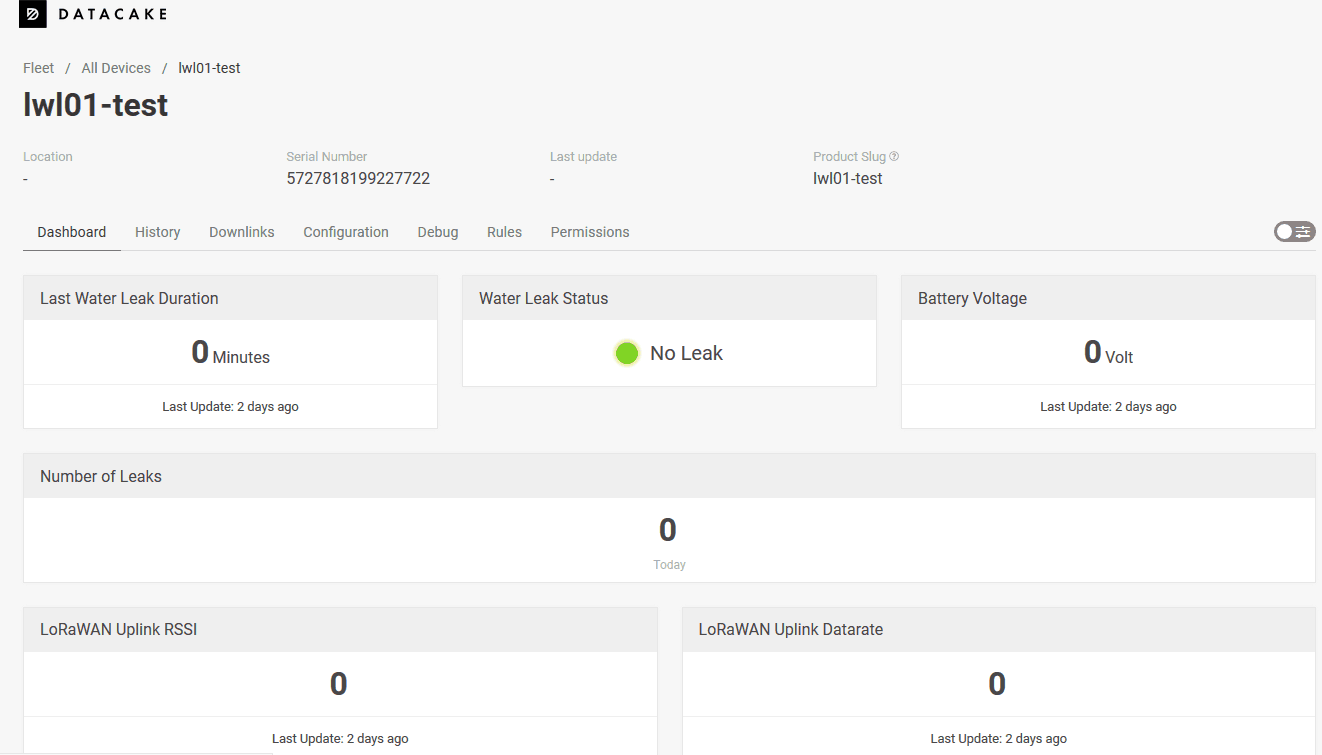Click the green No Leak status indicator
Viewport: 1322px width, 755px height.
627,353
